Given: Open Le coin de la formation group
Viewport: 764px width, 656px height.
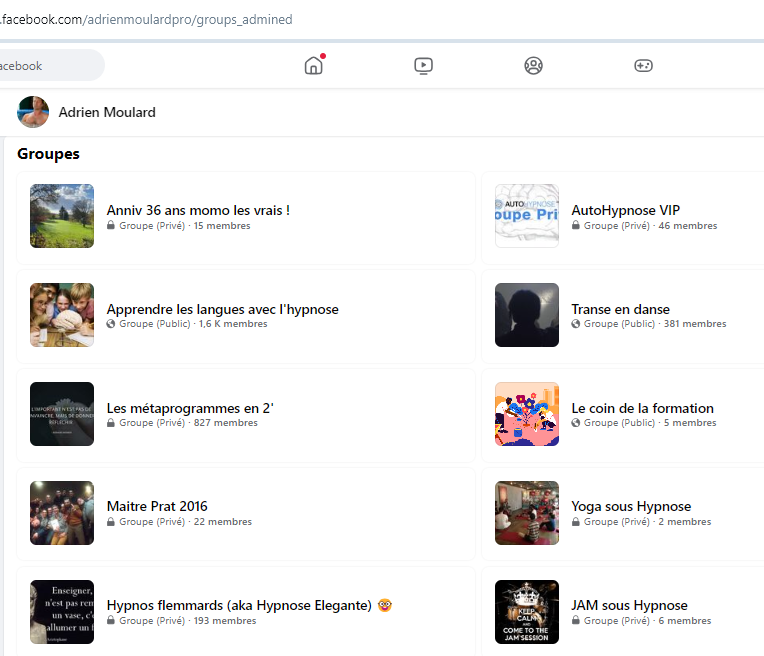Looking at the screenshot, I should coord(642,408).
